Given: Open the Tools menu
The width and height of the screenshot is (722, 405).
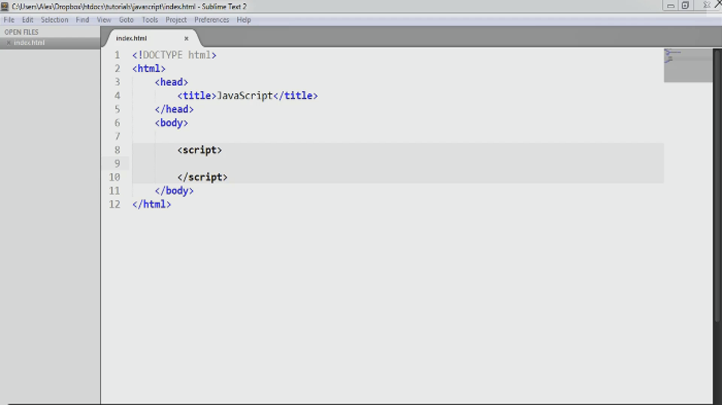Looking at the screenshot, I should coord(150,20).
